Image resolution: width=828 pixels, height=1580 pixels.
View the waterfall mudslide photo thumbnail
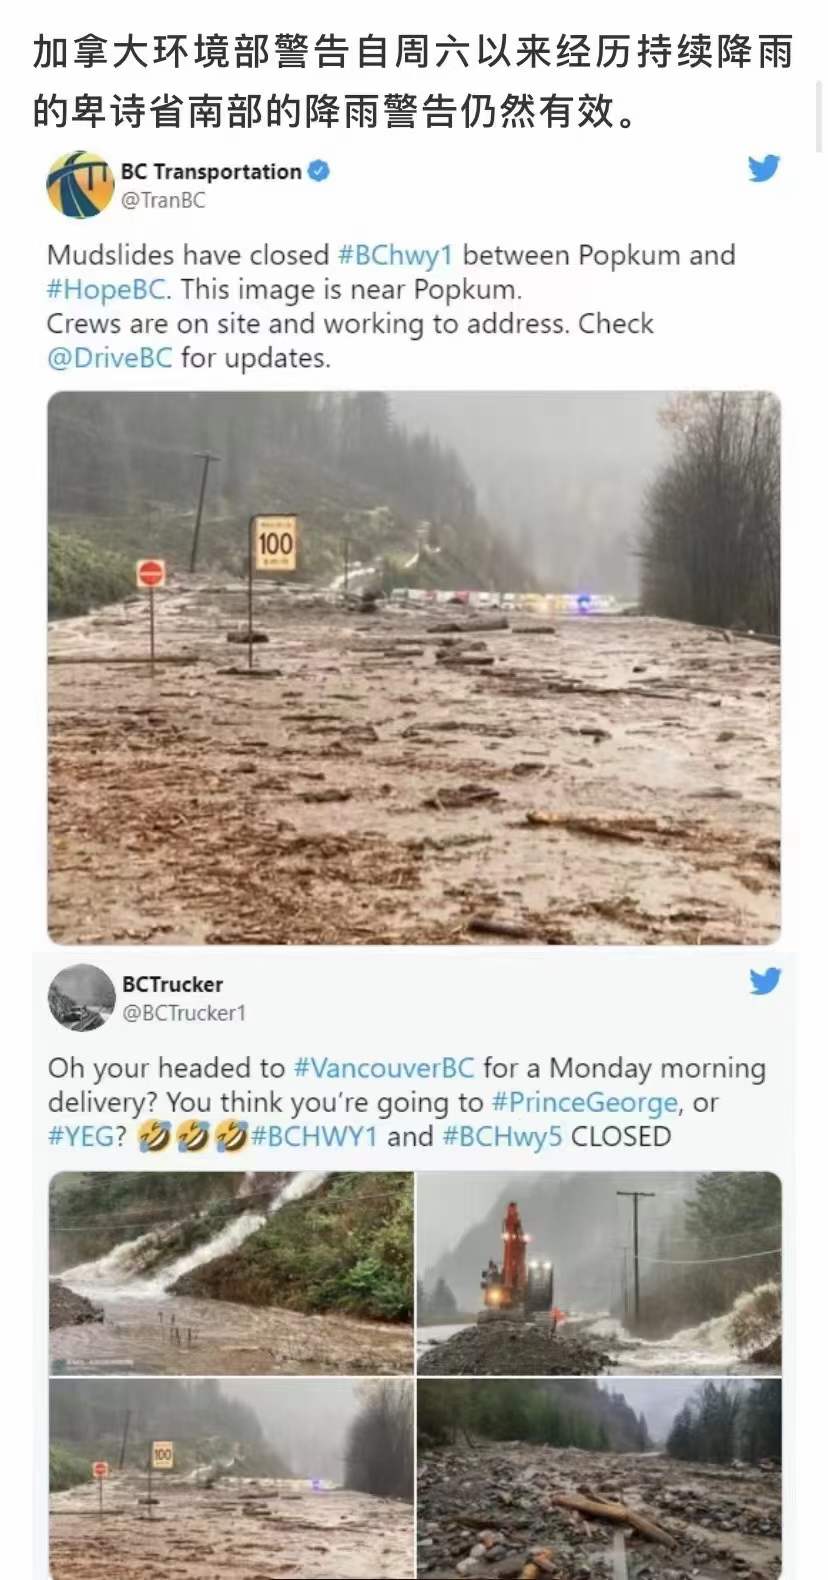coord(231,1273)
